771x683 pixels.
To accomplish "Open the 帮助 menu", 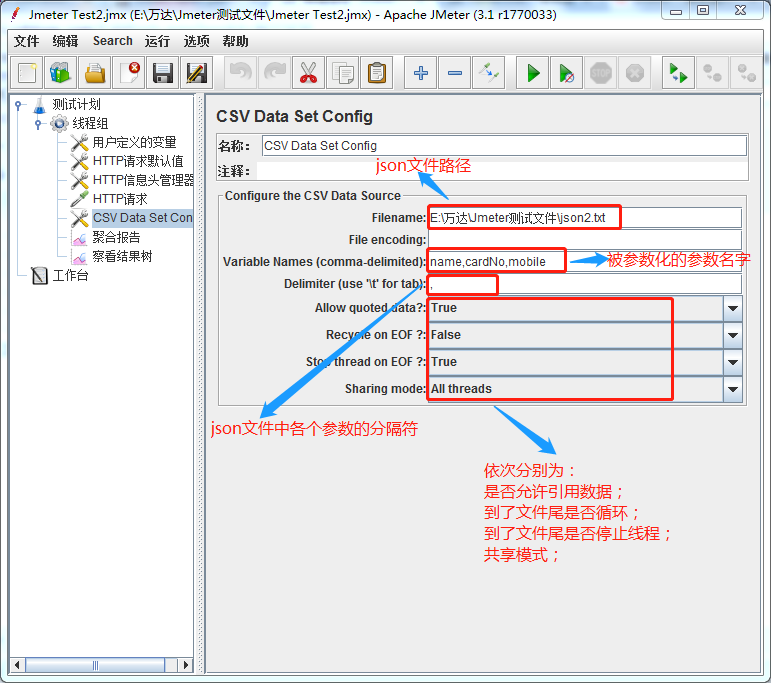I will click(x=235, y=41).
